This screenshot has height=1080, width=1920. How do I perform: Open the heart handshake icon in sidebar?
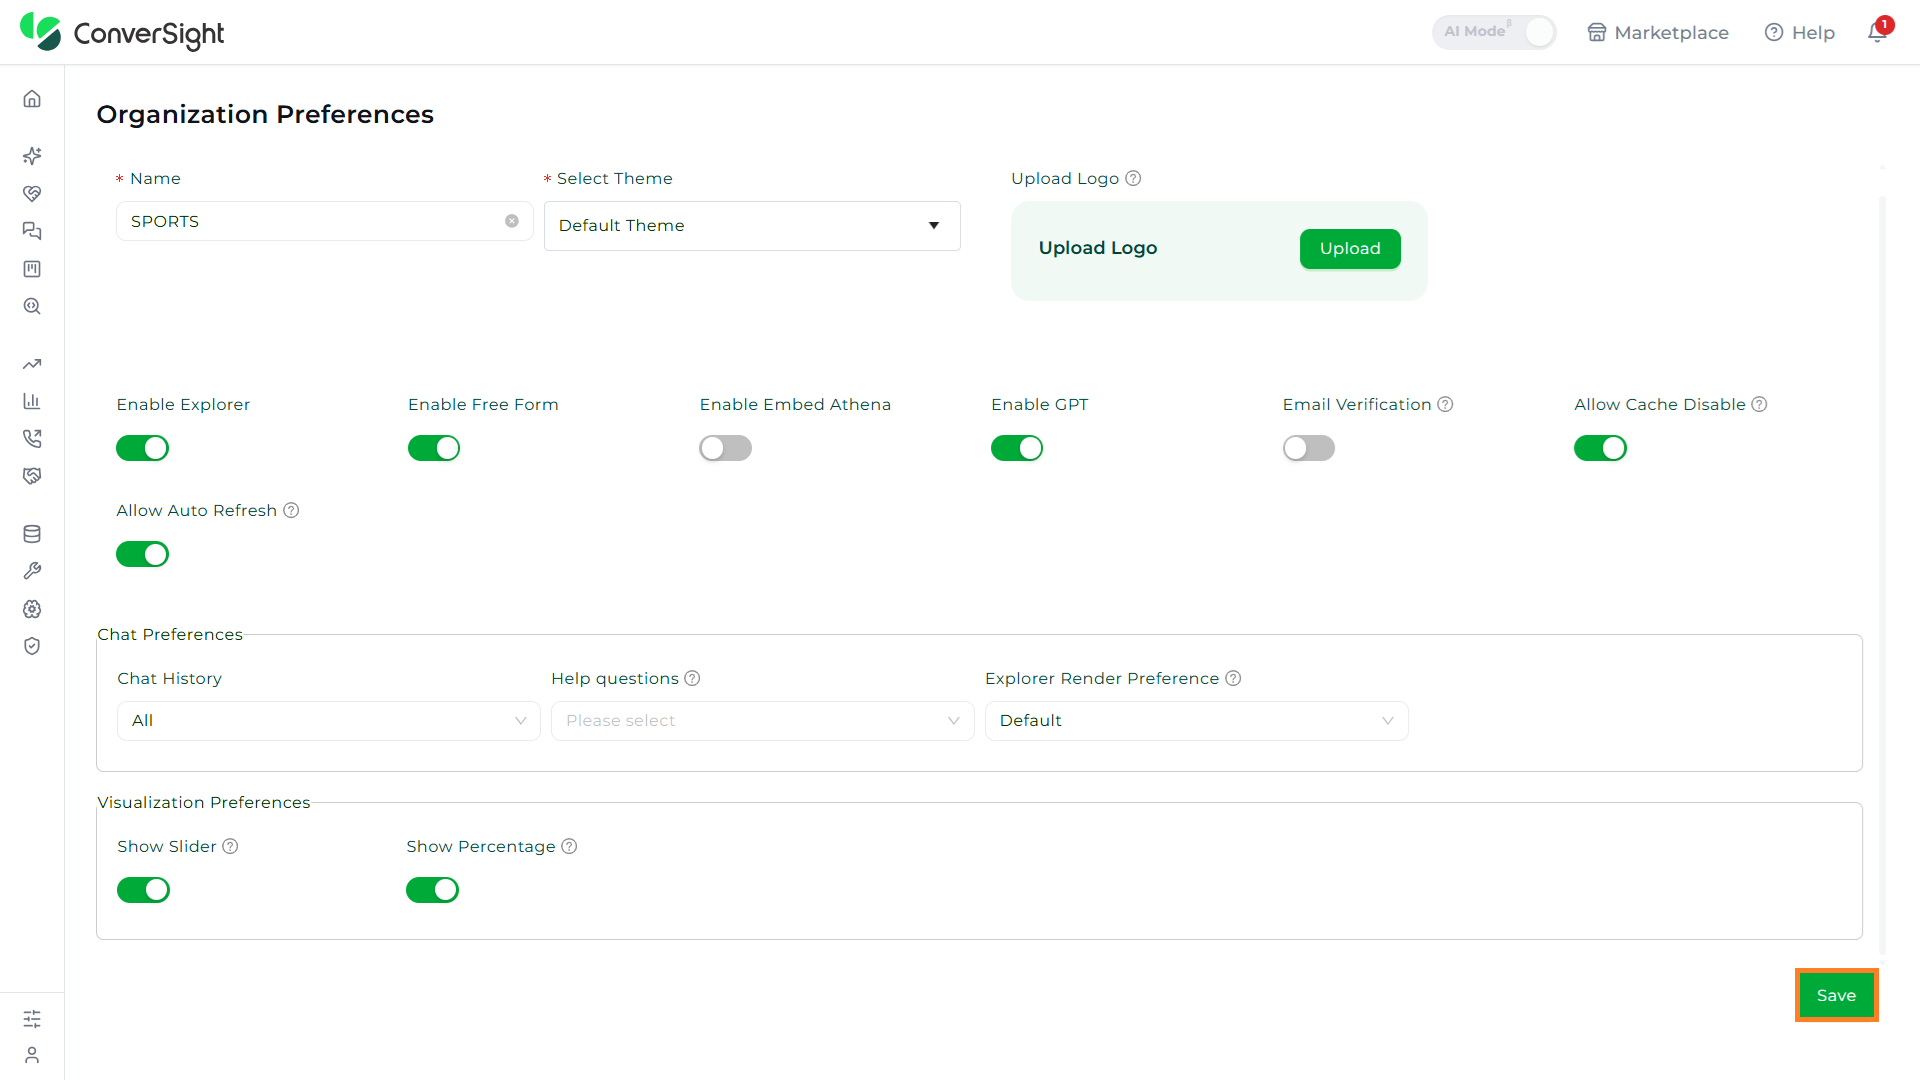pos(32,193)
